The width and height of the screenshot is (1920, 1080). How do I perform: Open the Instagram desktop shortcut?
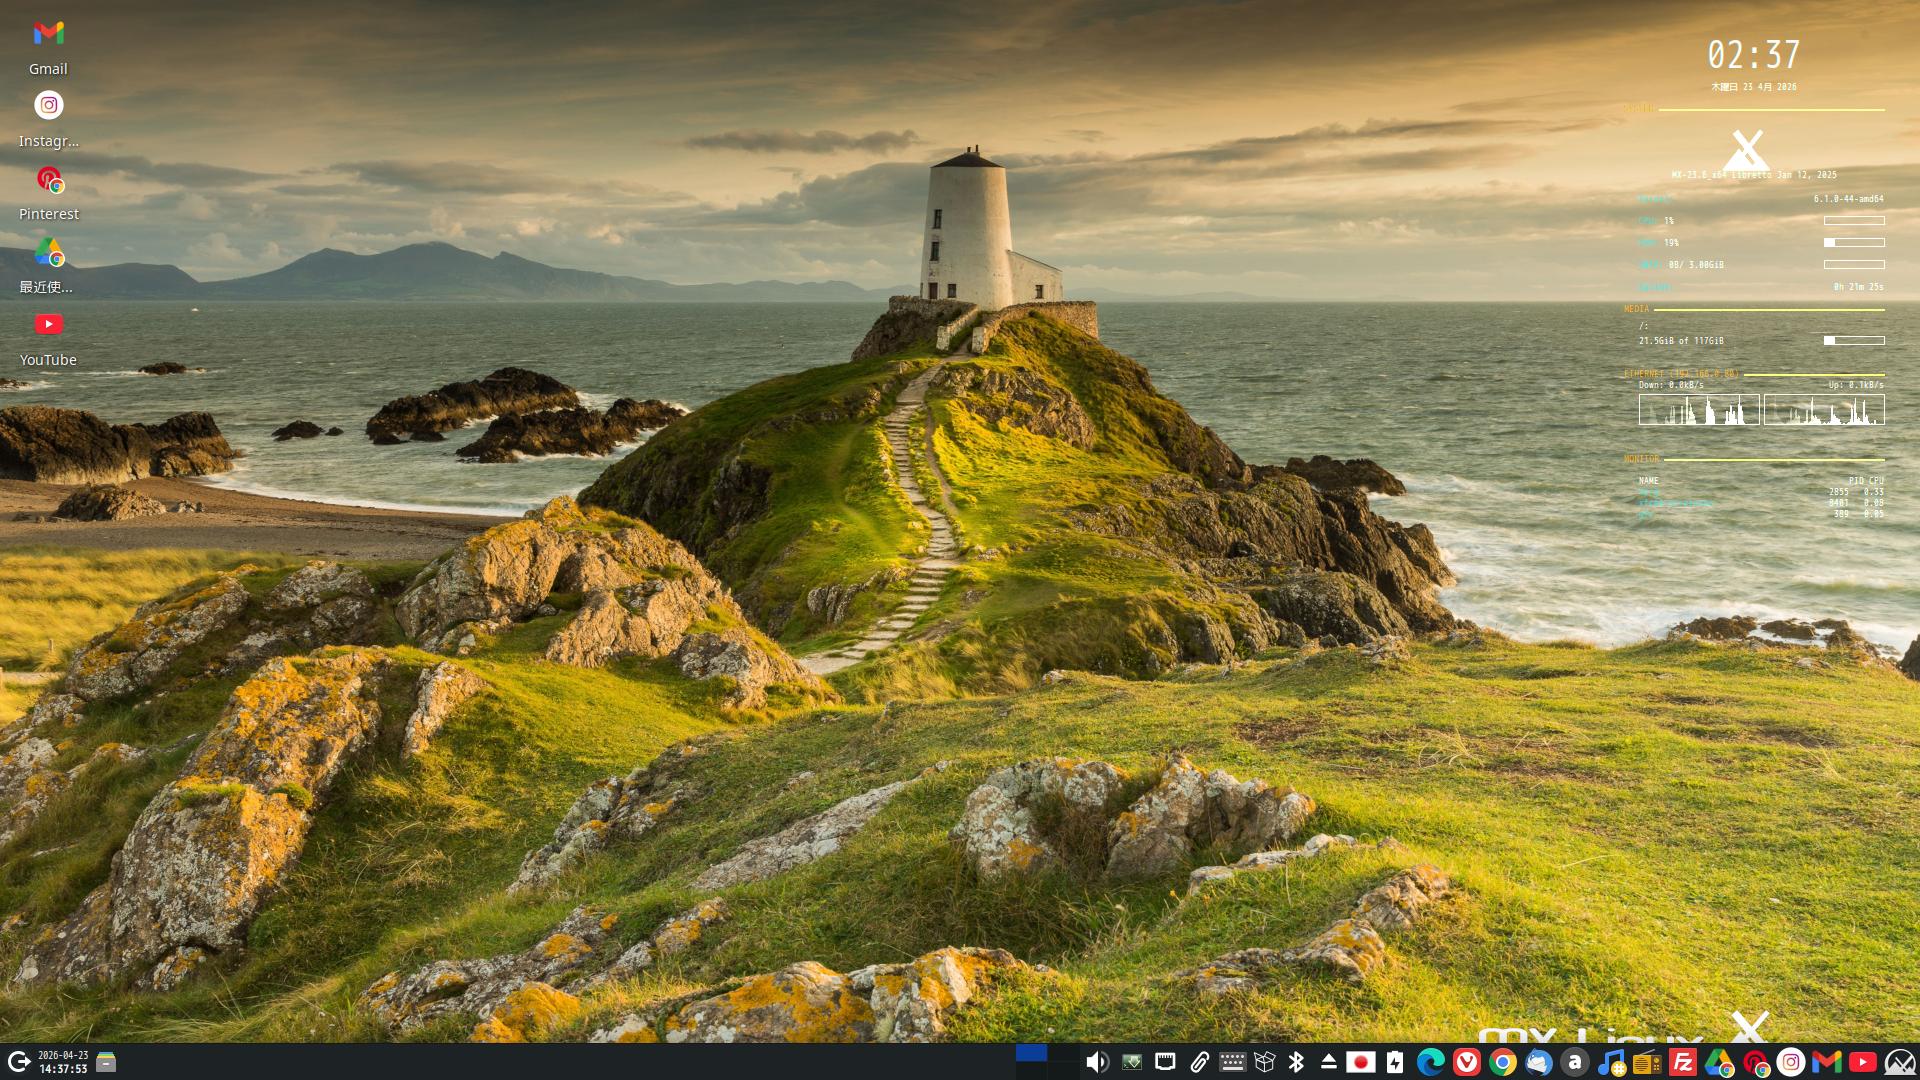48,106
